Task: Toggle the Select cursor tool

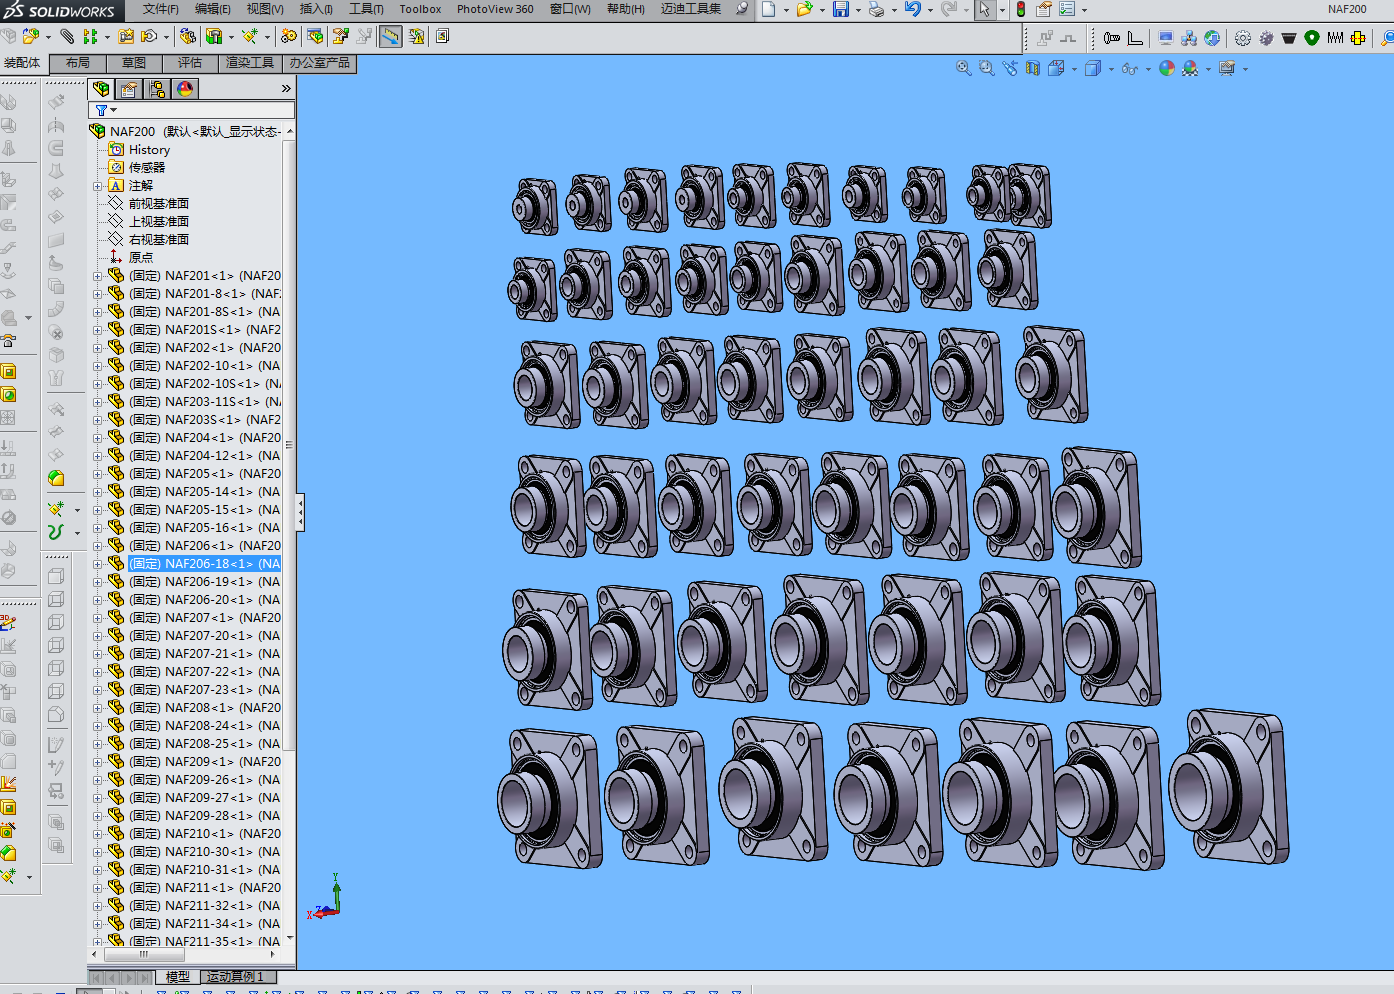Action: coord(984,9)
